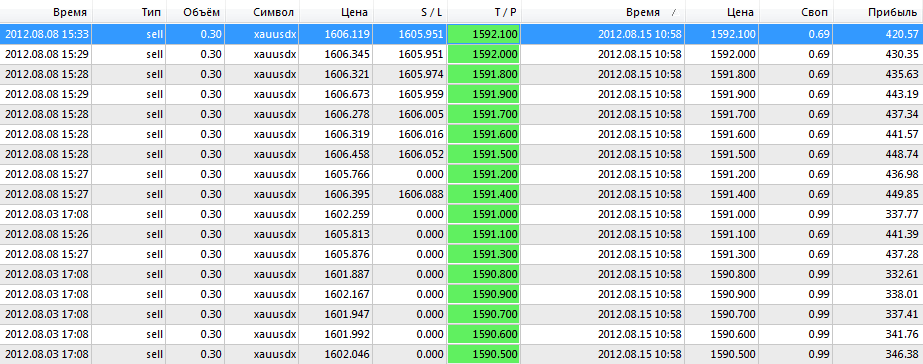The image size is (923, 364).
Task: Select green T / P cell 1590.500
Action: point(483,355)
